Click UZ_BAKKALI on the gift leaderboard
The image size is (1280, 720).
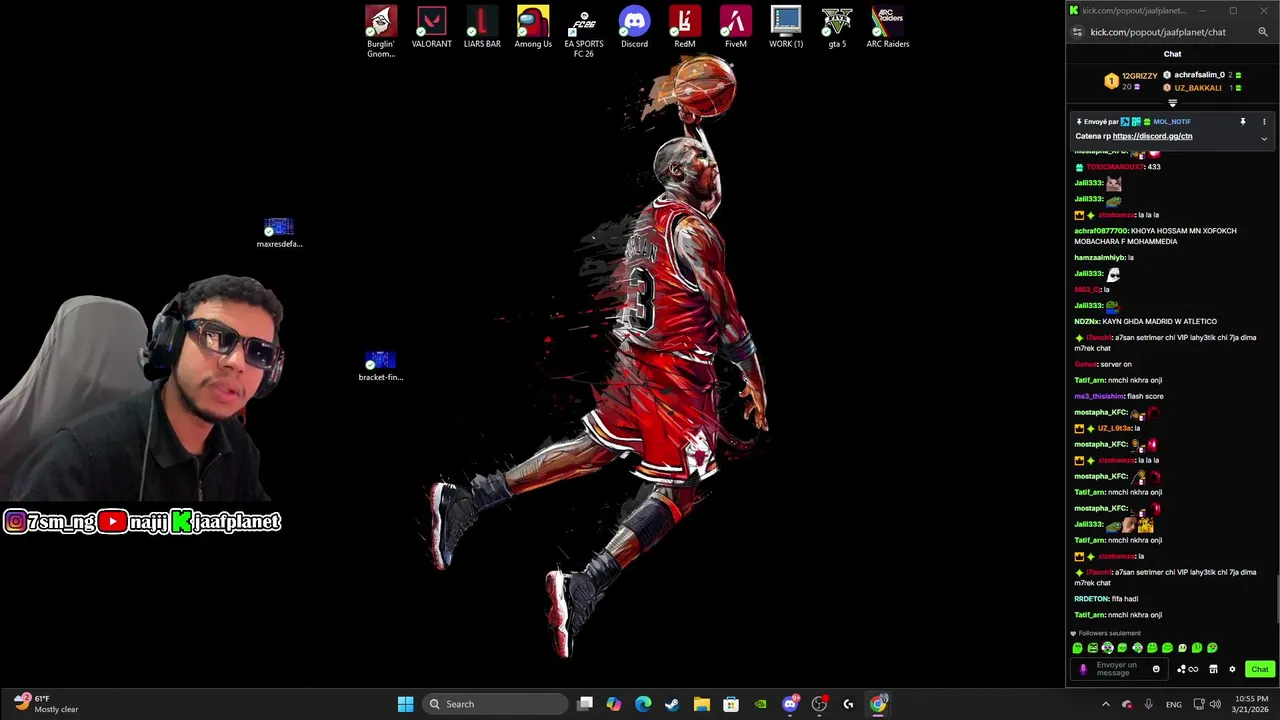[1198, 88]
